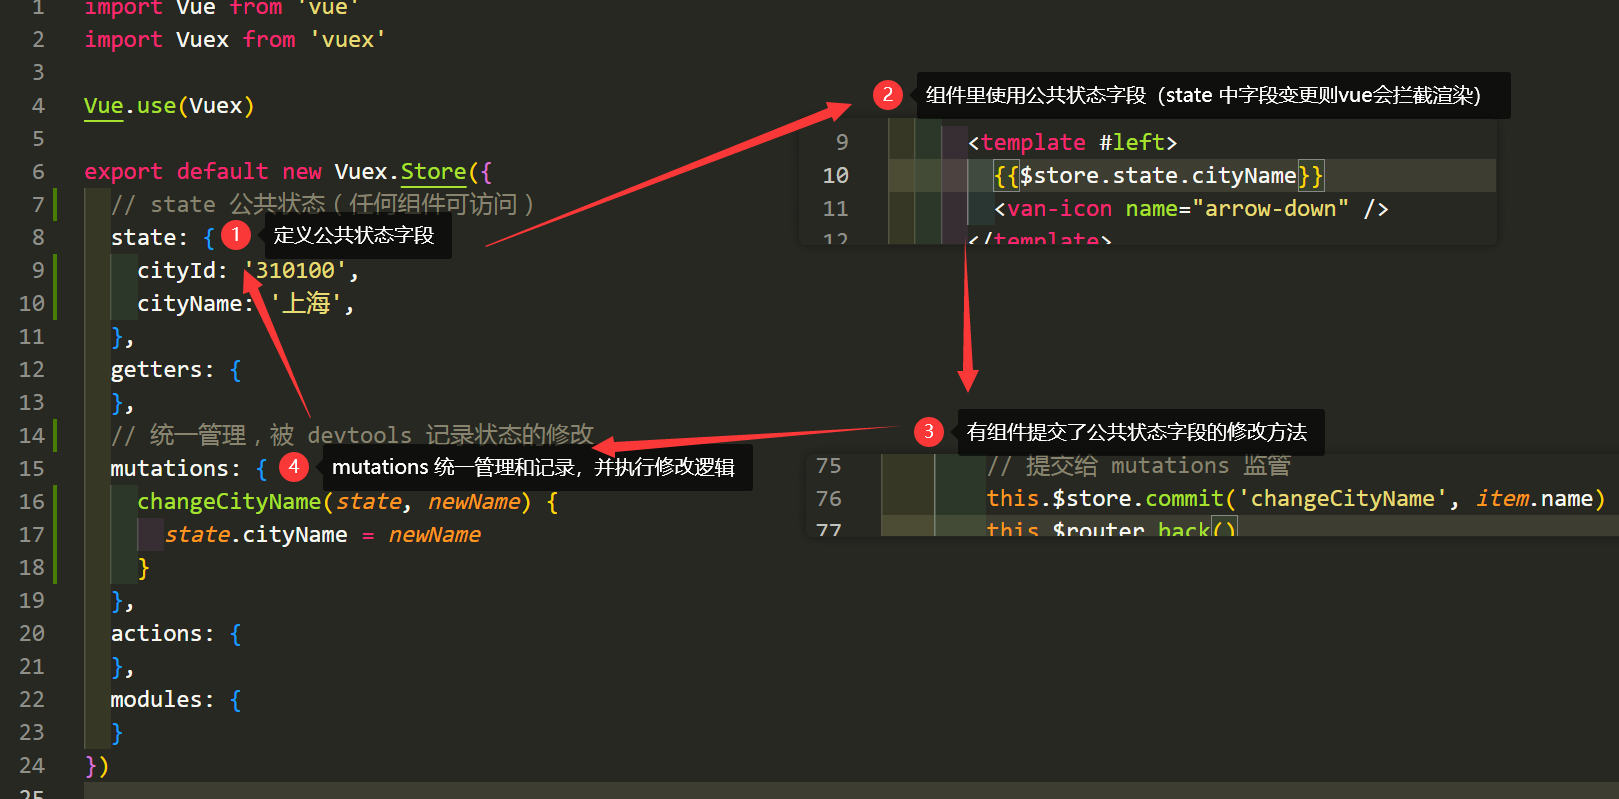The width and height of the screenshot is (1619, 799).
Task: Click the van-icon tag in the template
Action: click(1059, 209)
